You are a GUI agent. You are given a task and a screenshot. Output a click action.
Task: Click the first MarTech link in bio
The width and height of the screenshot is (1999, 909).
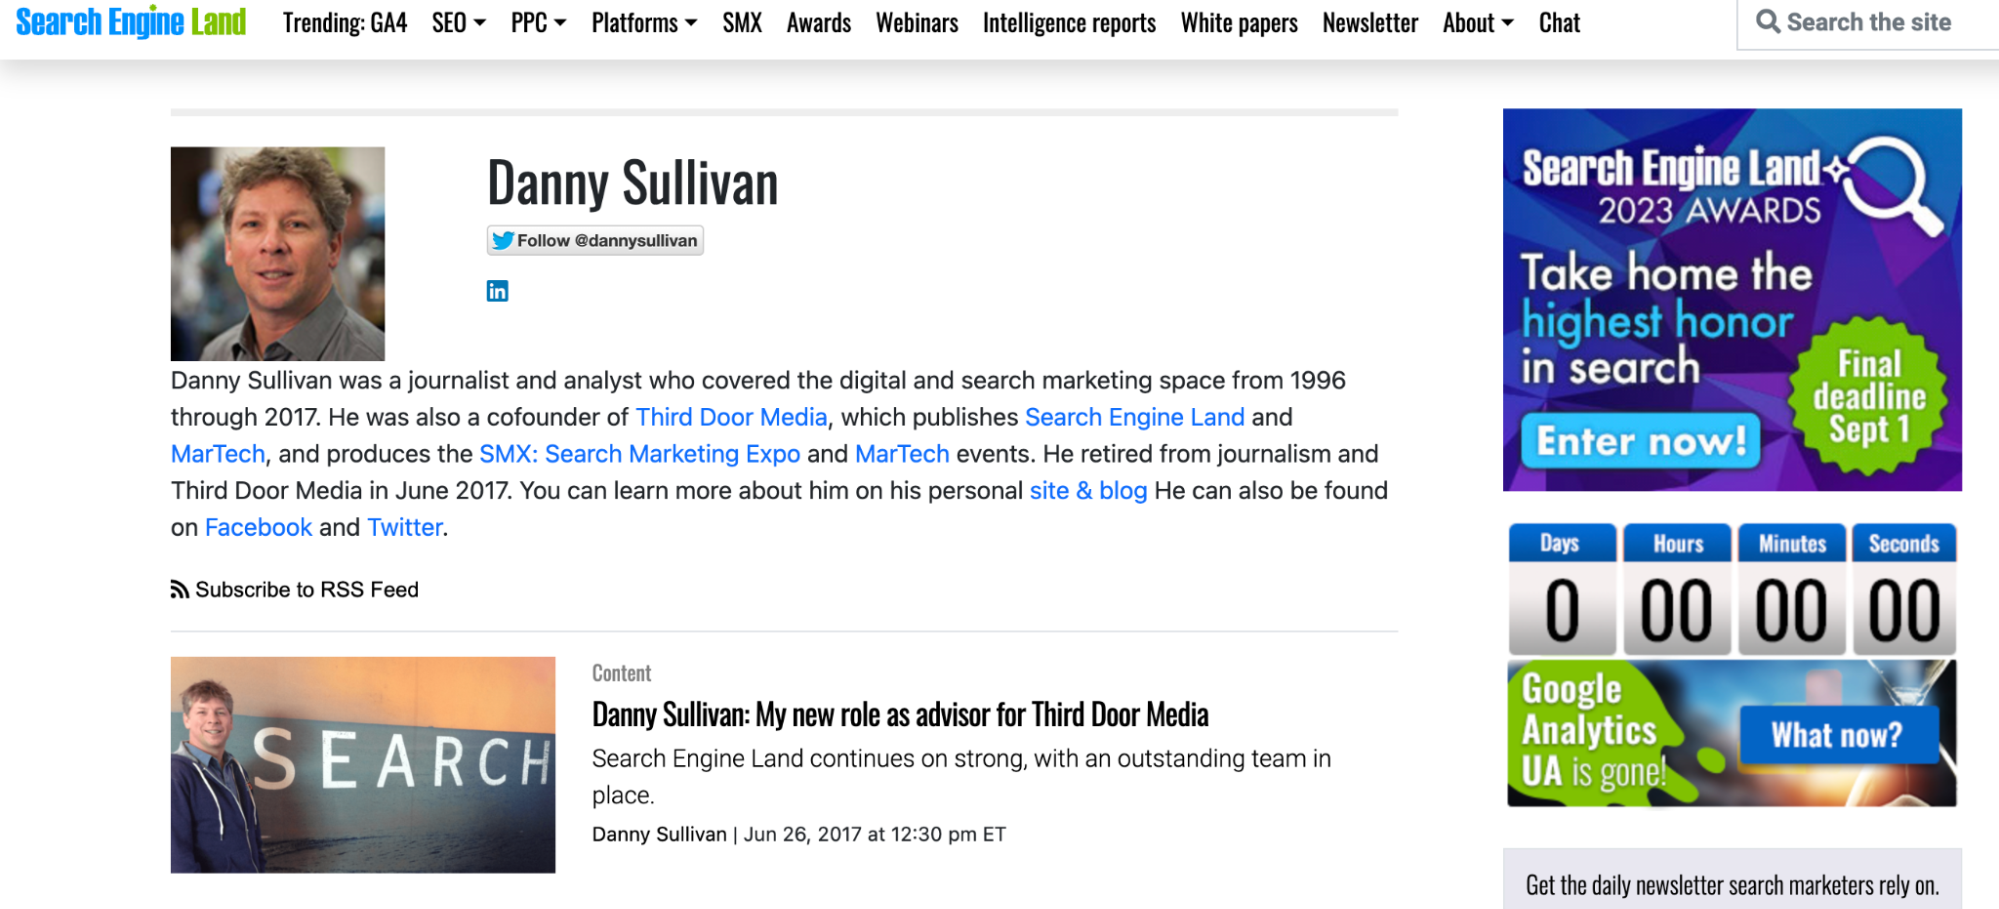[x=218, y=454]
